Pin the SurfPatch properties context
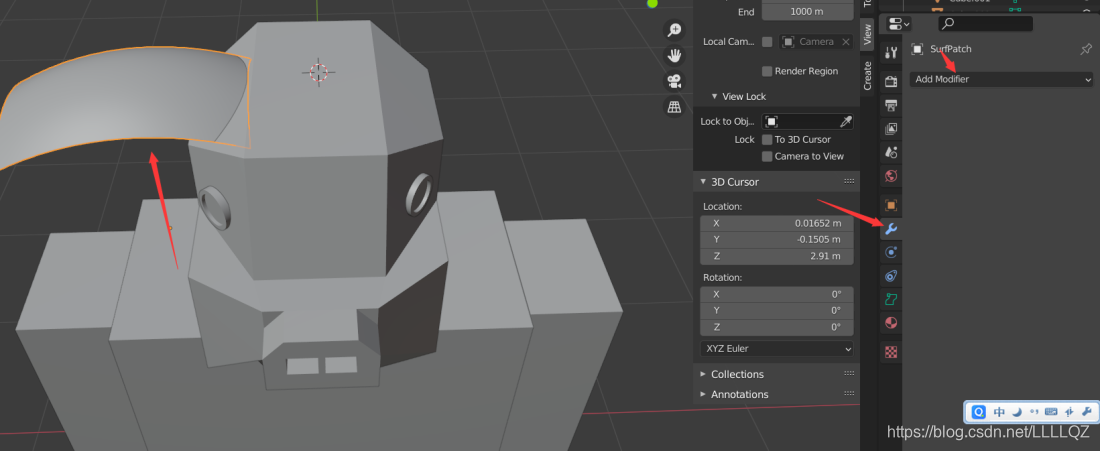 1086,49
